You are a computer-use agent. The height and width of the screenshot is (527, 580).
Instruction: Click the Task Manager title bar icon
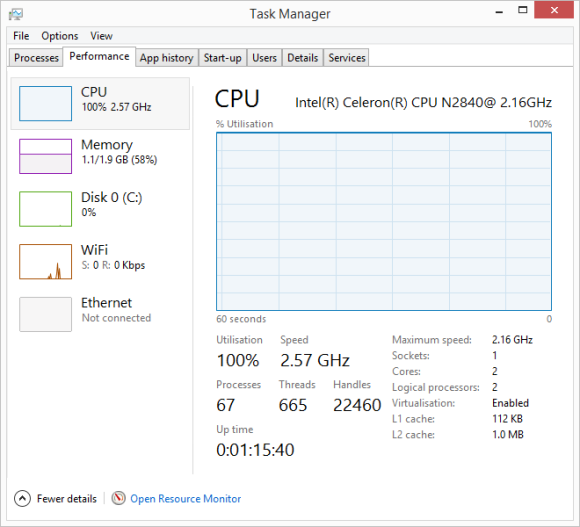[16, 14]
